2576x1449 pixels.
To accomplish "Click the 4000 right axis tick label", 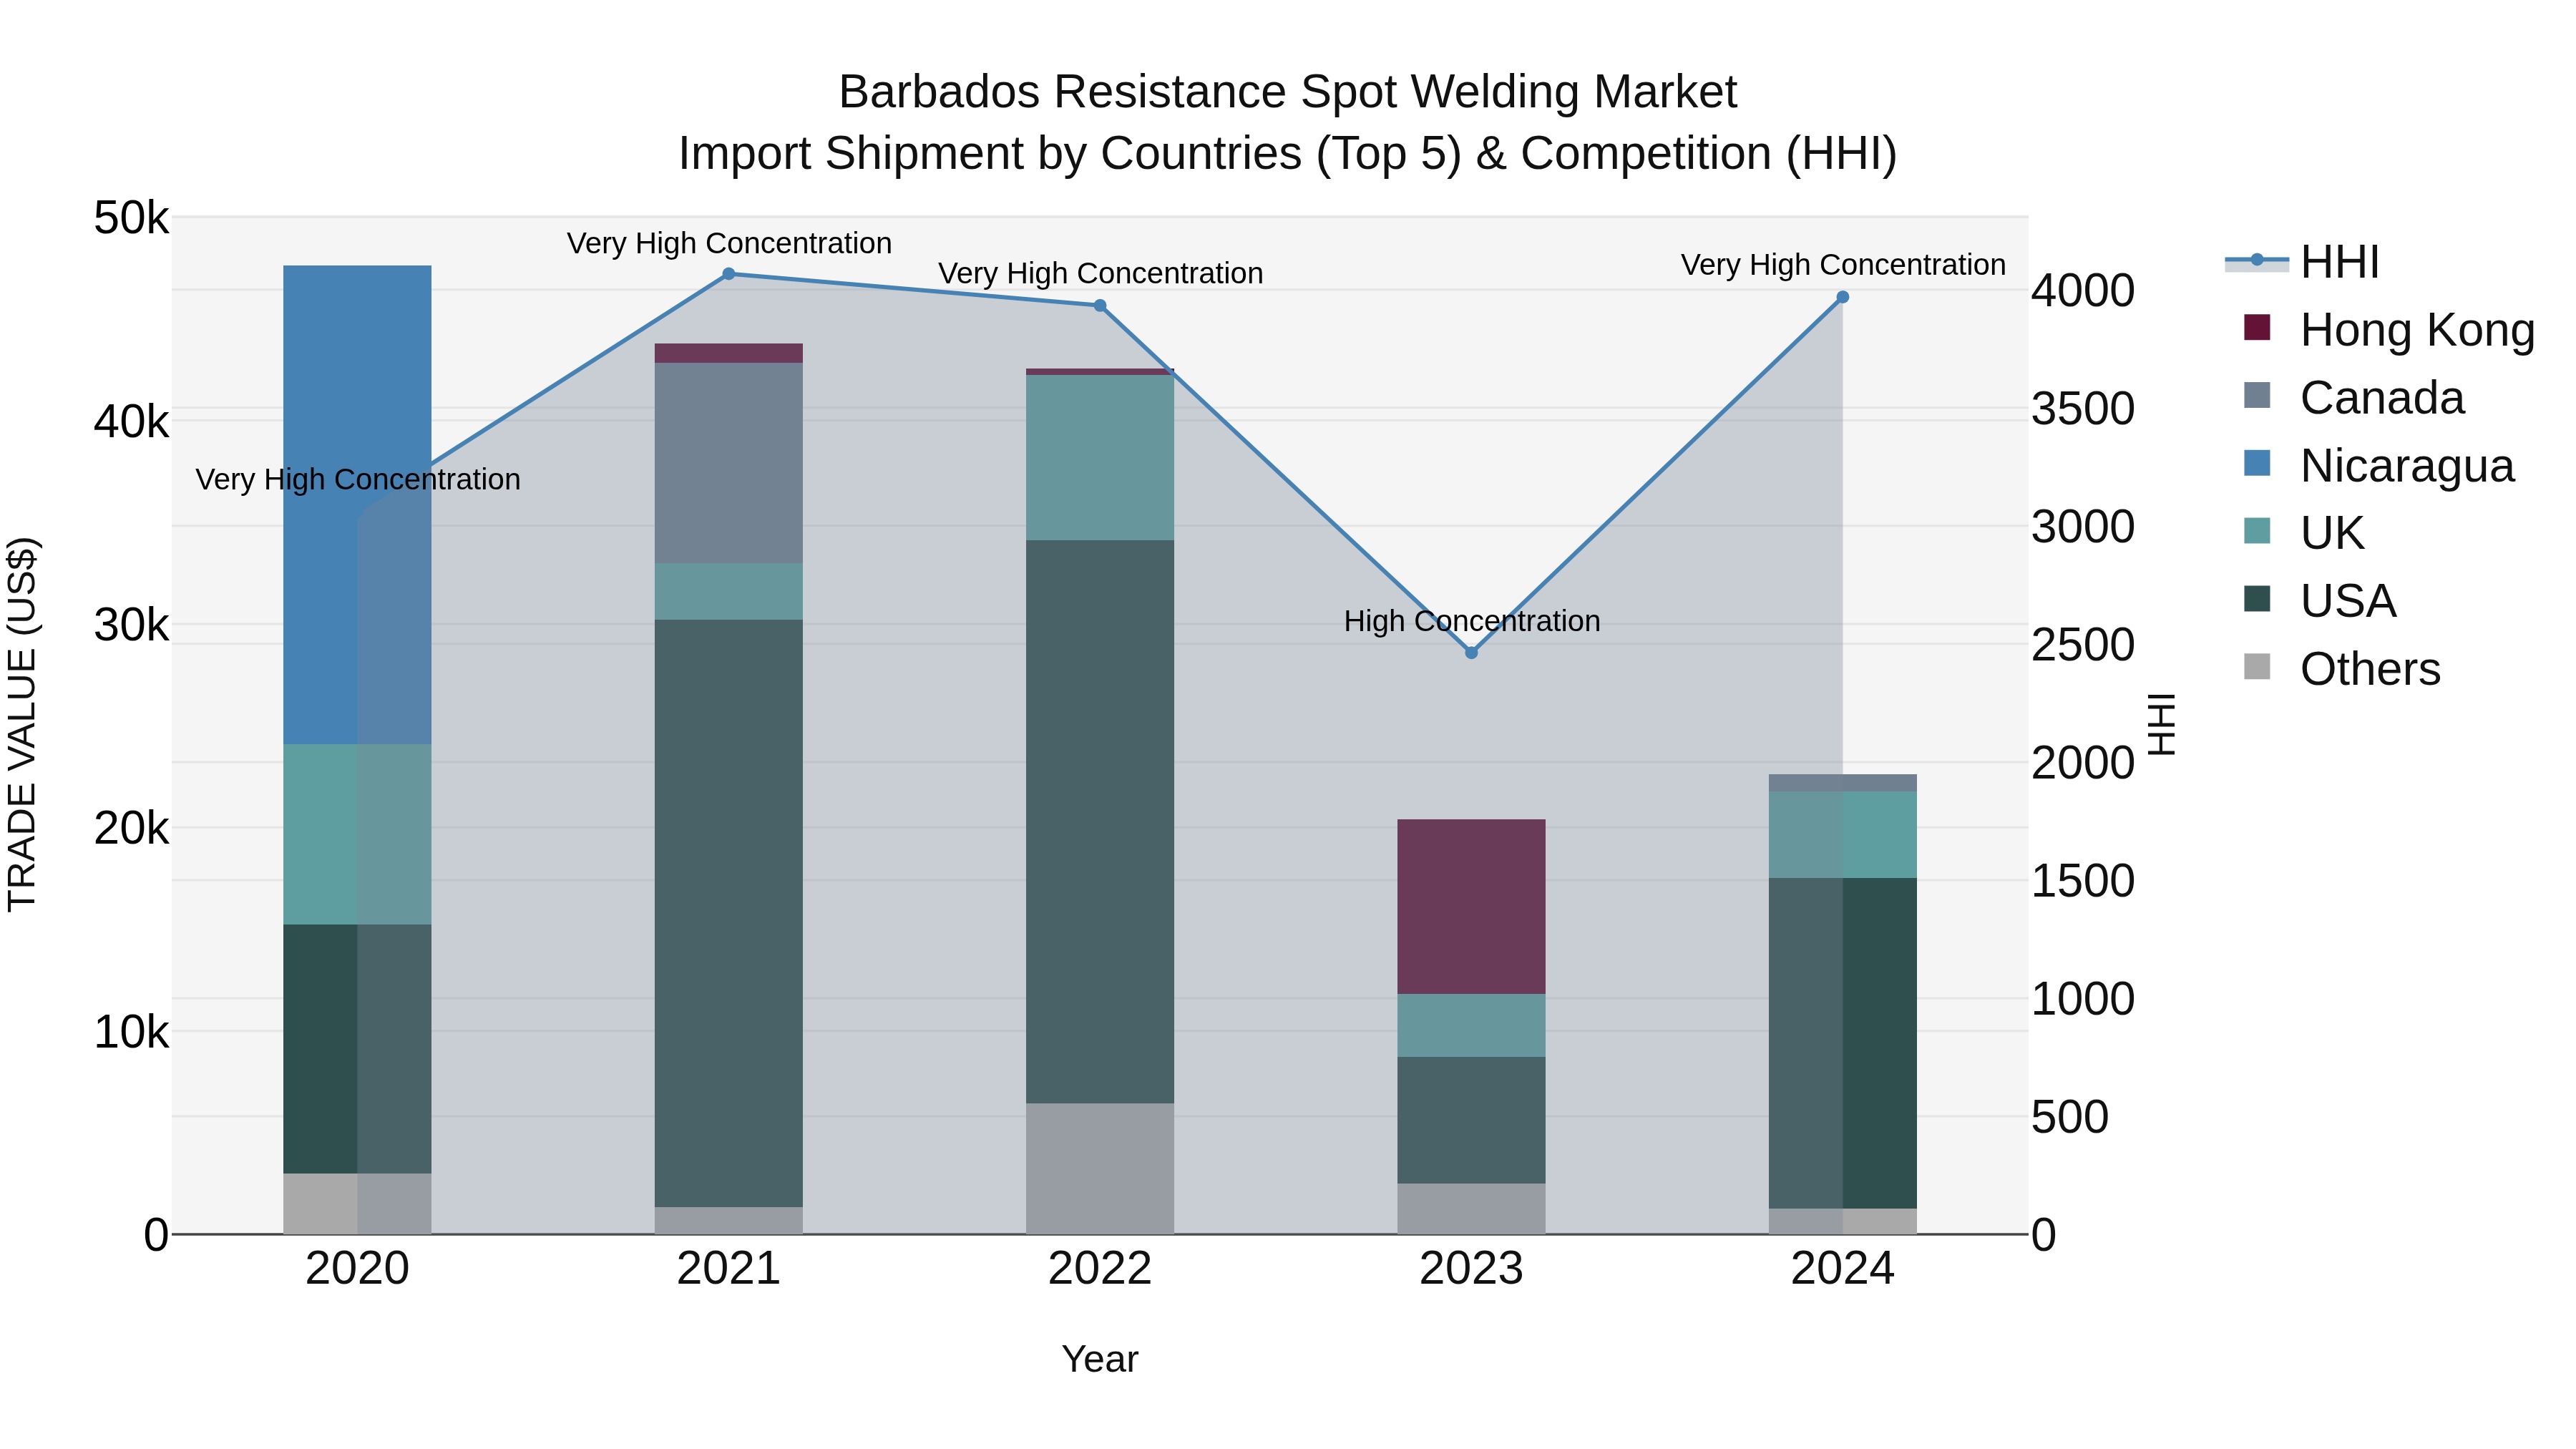I will click(2083, 291).
